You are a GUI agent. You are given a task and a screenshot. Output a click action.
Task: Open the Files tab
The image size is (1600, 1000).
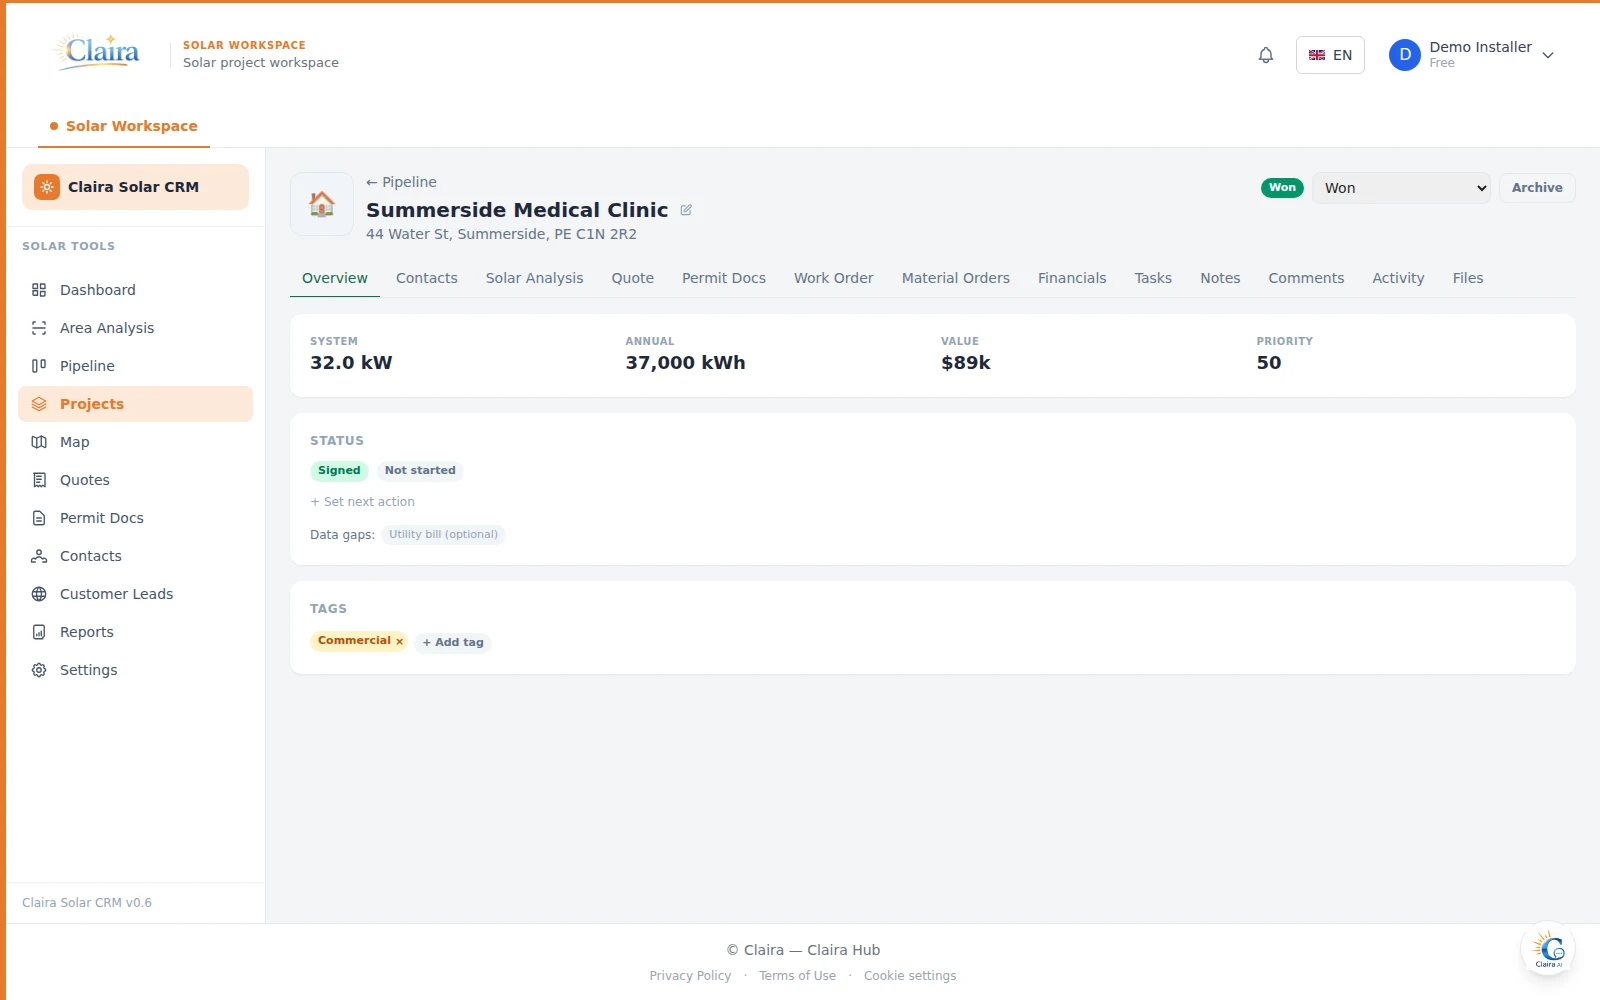1468,278
